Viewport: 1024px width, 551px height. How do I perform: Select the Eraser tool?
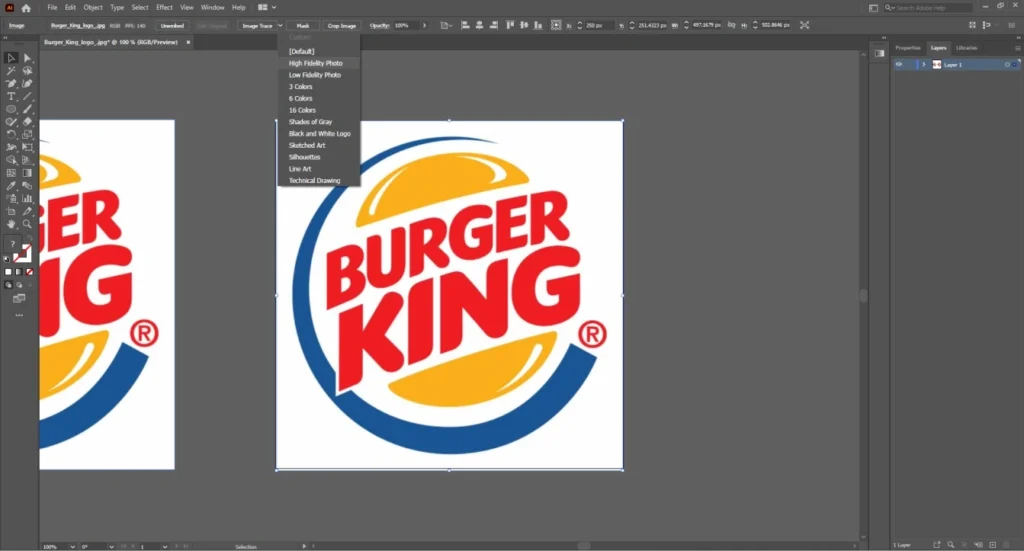click(x=27, y=121)
